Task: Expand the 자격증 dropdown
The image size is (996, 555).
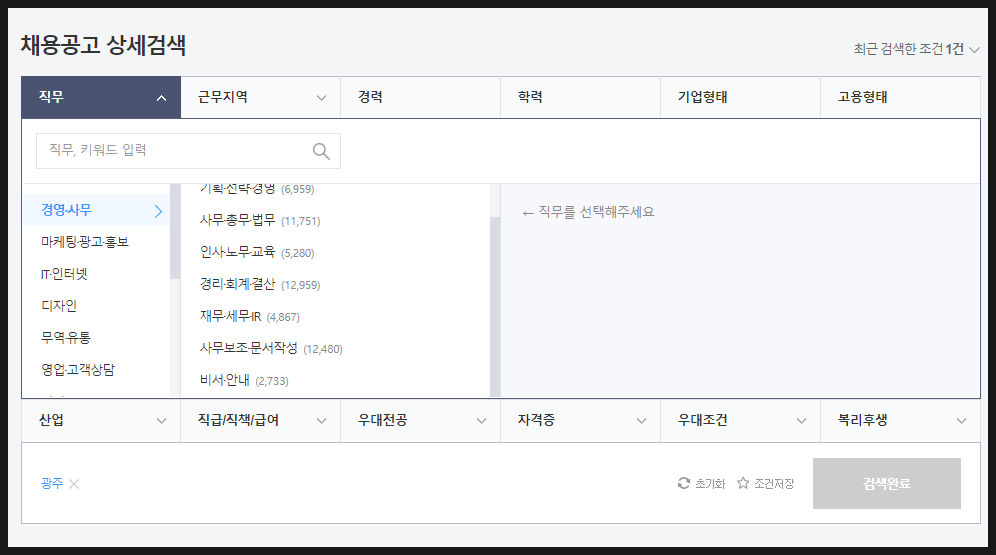Action: pyautogui.click(x=581, y=420)
